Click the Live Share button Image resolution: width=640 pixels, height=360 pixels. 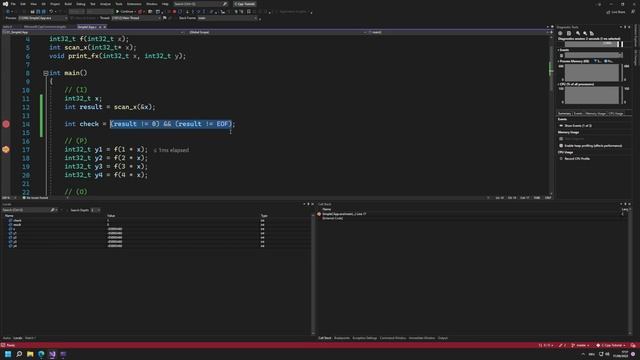[x=616, y=12]
